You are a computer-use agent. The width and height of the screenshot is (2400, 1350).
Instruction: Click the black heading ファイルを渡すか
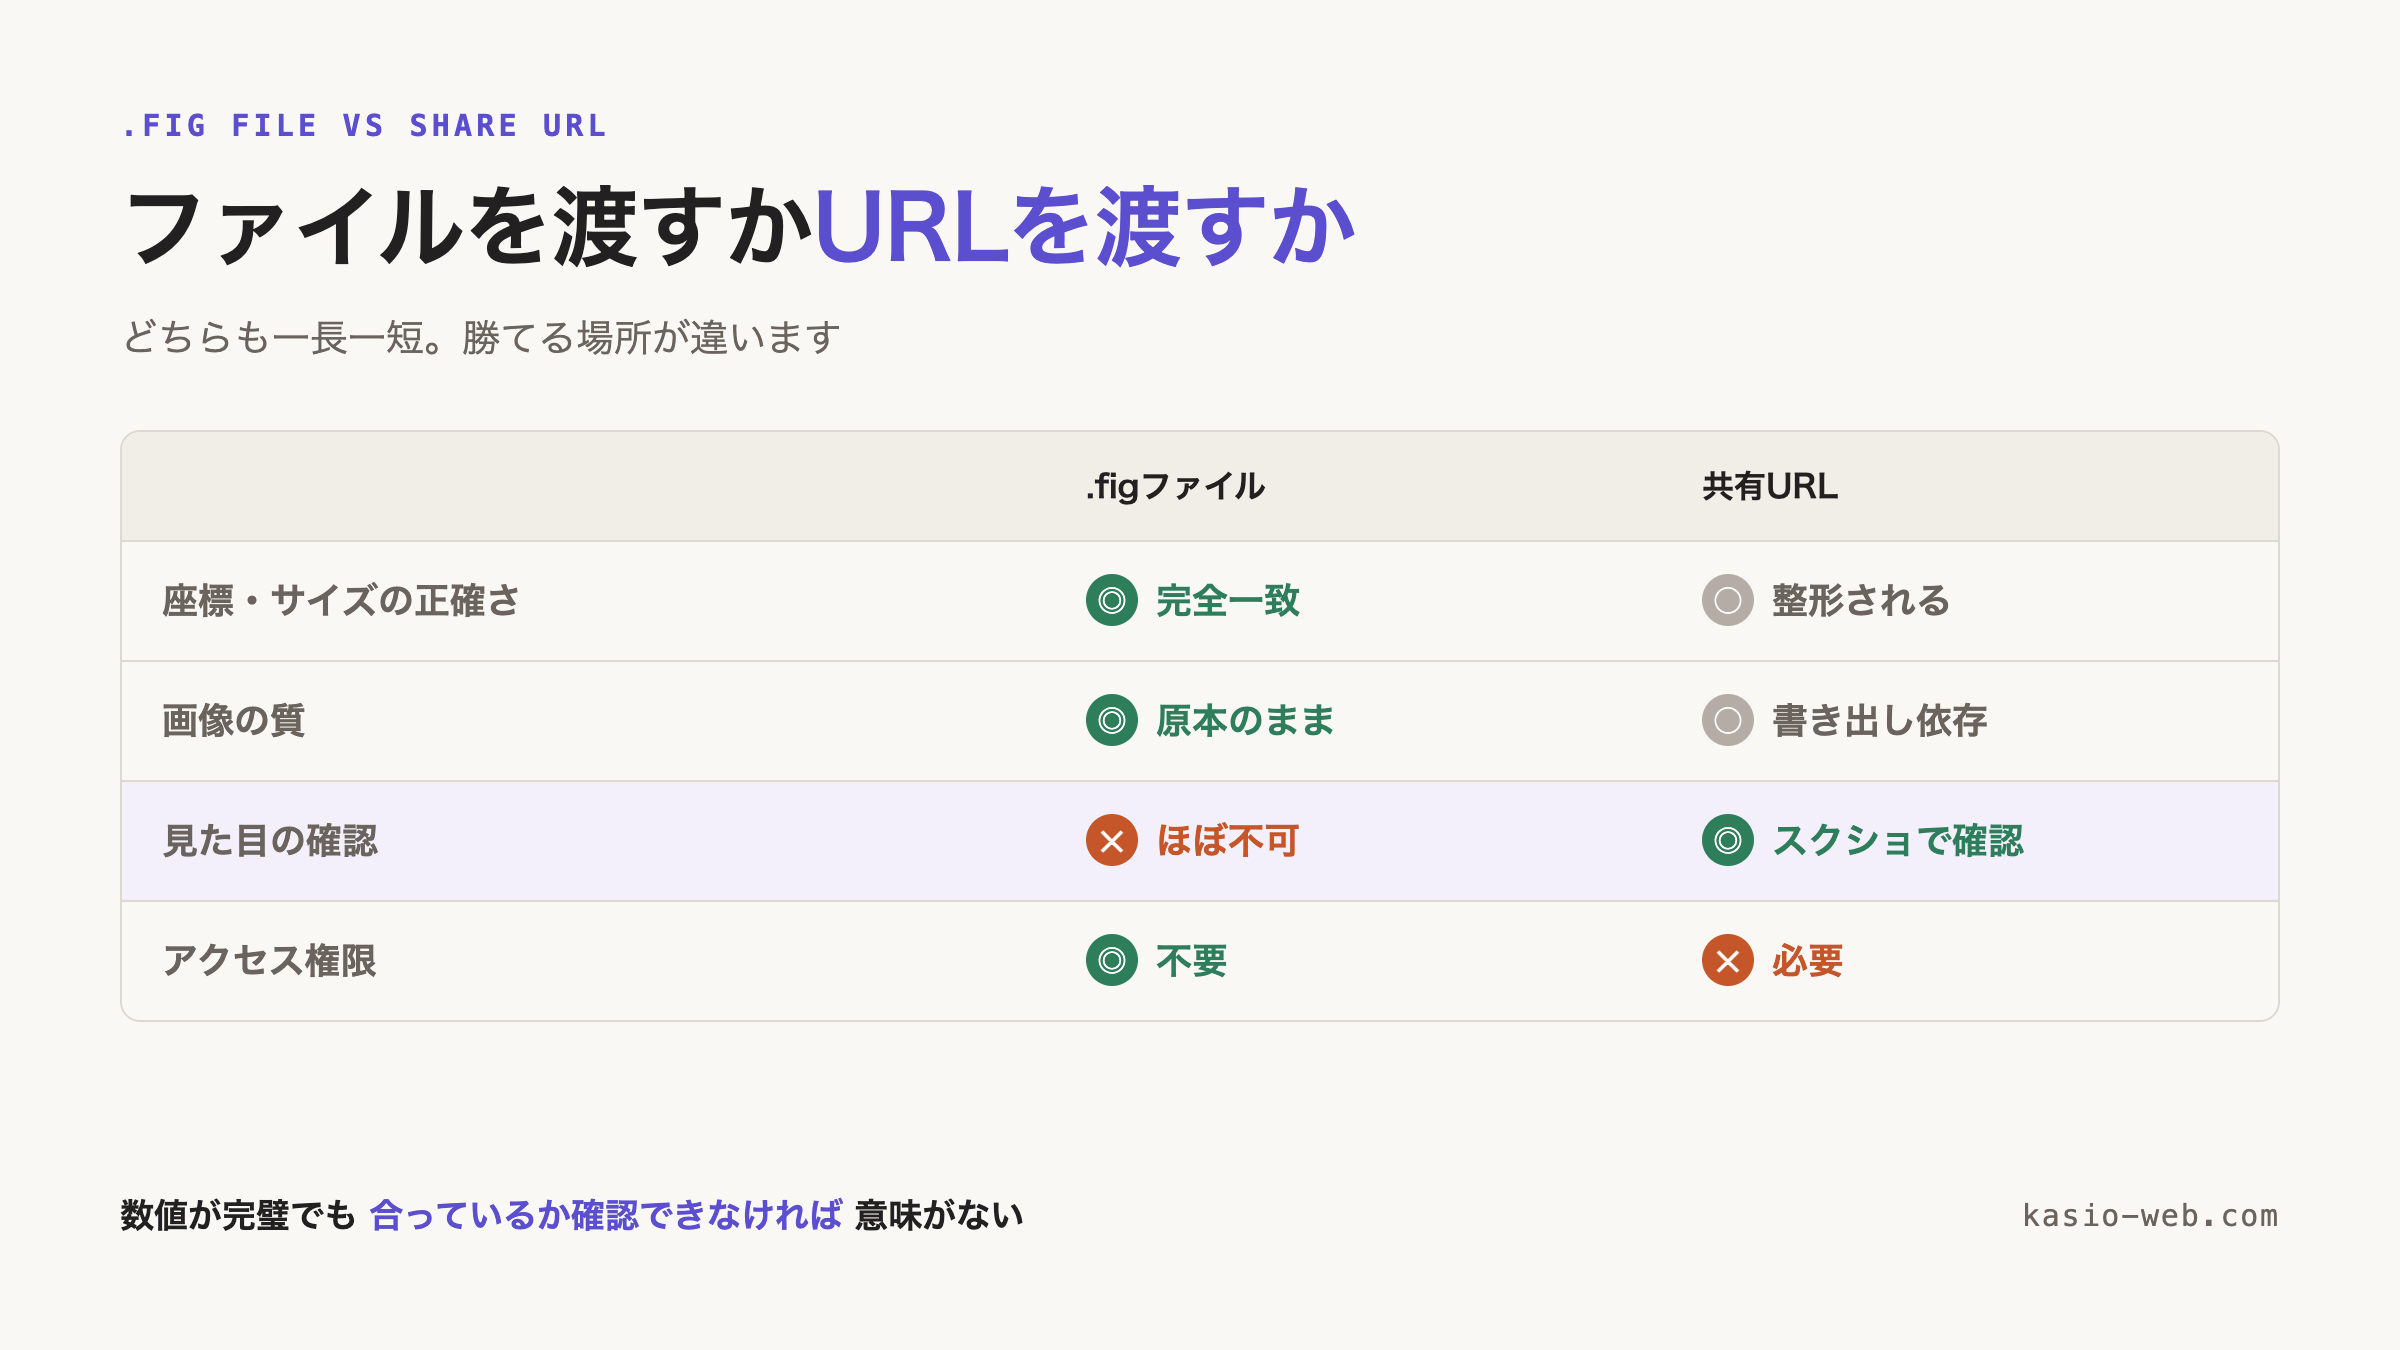coord(468,227)
